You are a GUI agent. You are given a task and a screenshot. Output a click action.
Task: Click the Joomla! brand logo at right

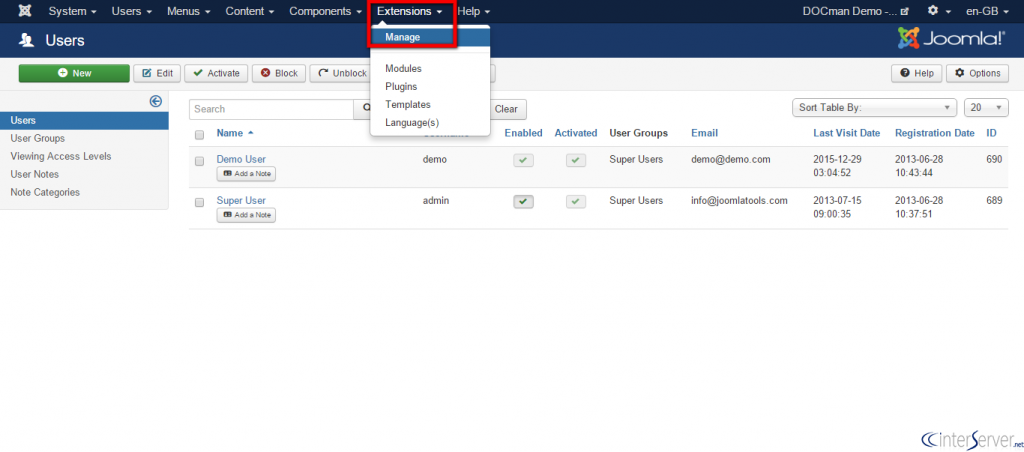952,39
